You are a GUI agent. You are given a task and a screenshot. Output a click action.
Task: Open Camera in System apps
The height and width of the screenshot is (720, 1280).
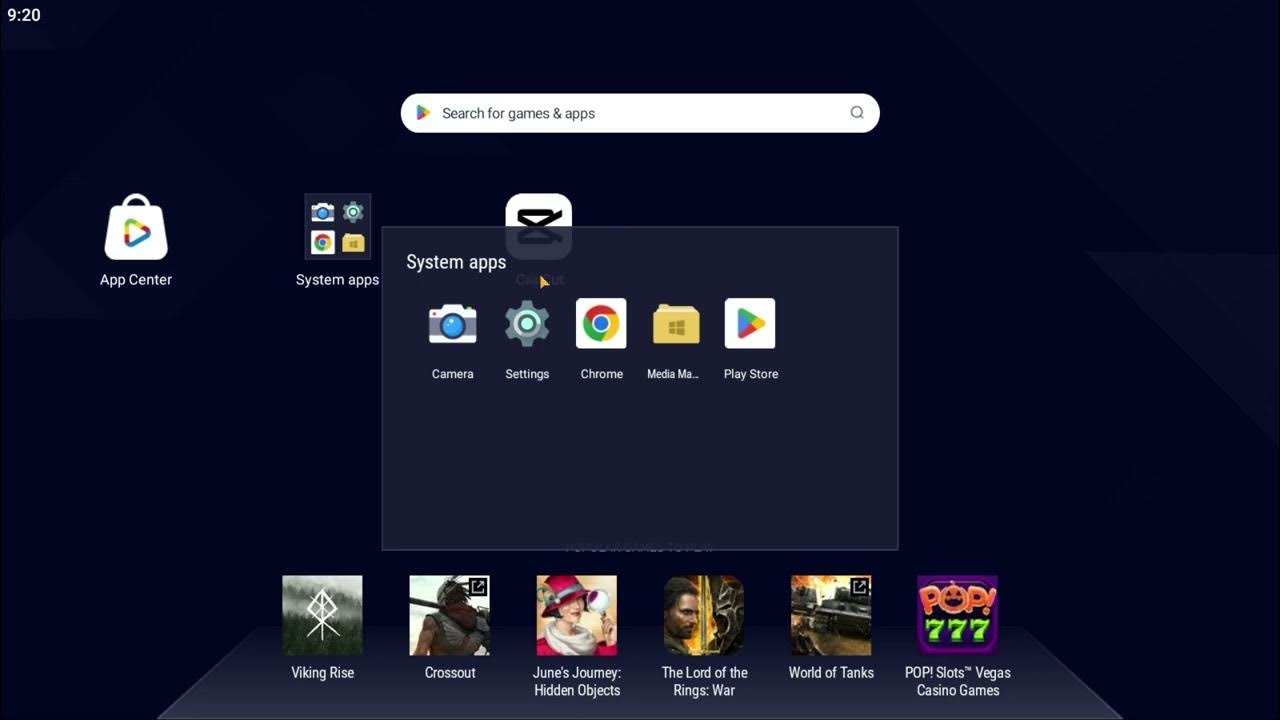453,323
